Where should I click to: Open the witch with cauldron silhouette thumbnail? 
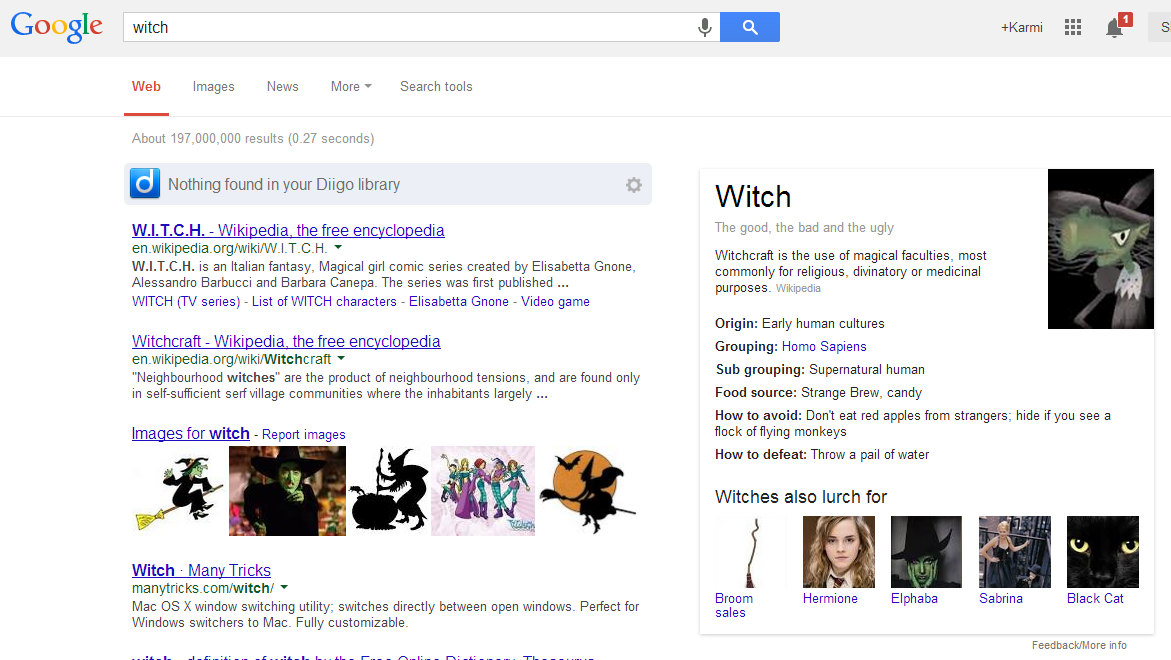tap(388, 491)
